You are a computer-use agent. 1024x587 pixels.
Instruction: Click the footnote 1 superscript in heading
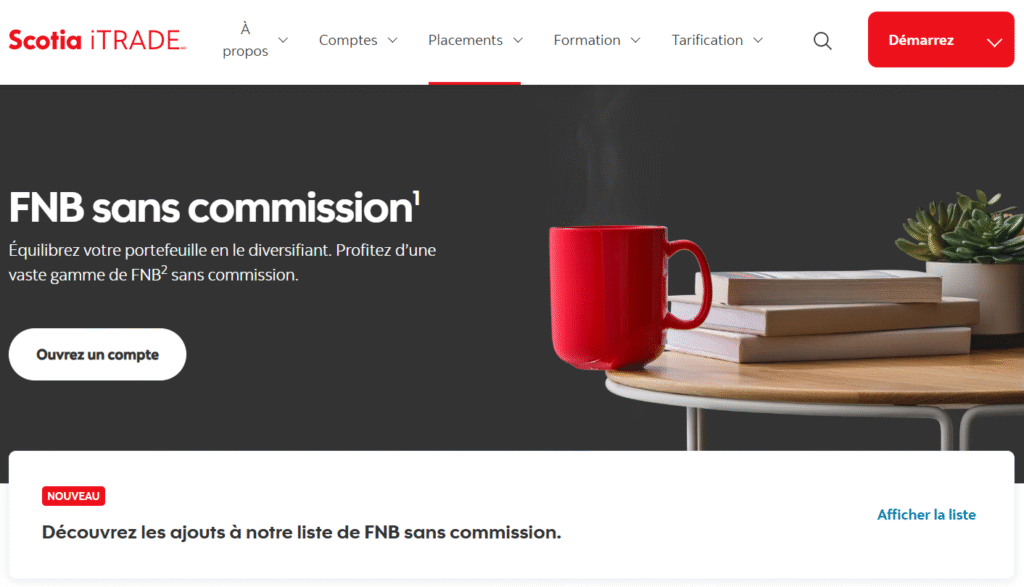tap(416, 198)
